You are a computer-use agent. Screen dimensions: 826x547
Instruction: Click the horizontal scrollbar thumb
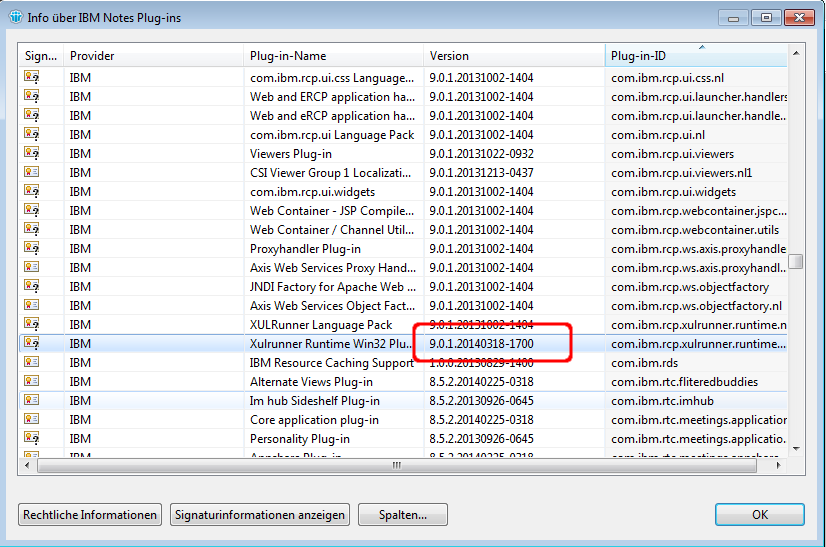click(395, 465)
